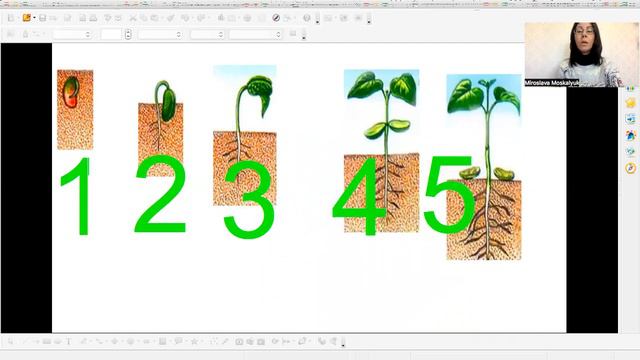Viewport: 640px width, 360px height.
Task: Select the sprouting bean picture, stage two
Action: click(x=161, y=128)
